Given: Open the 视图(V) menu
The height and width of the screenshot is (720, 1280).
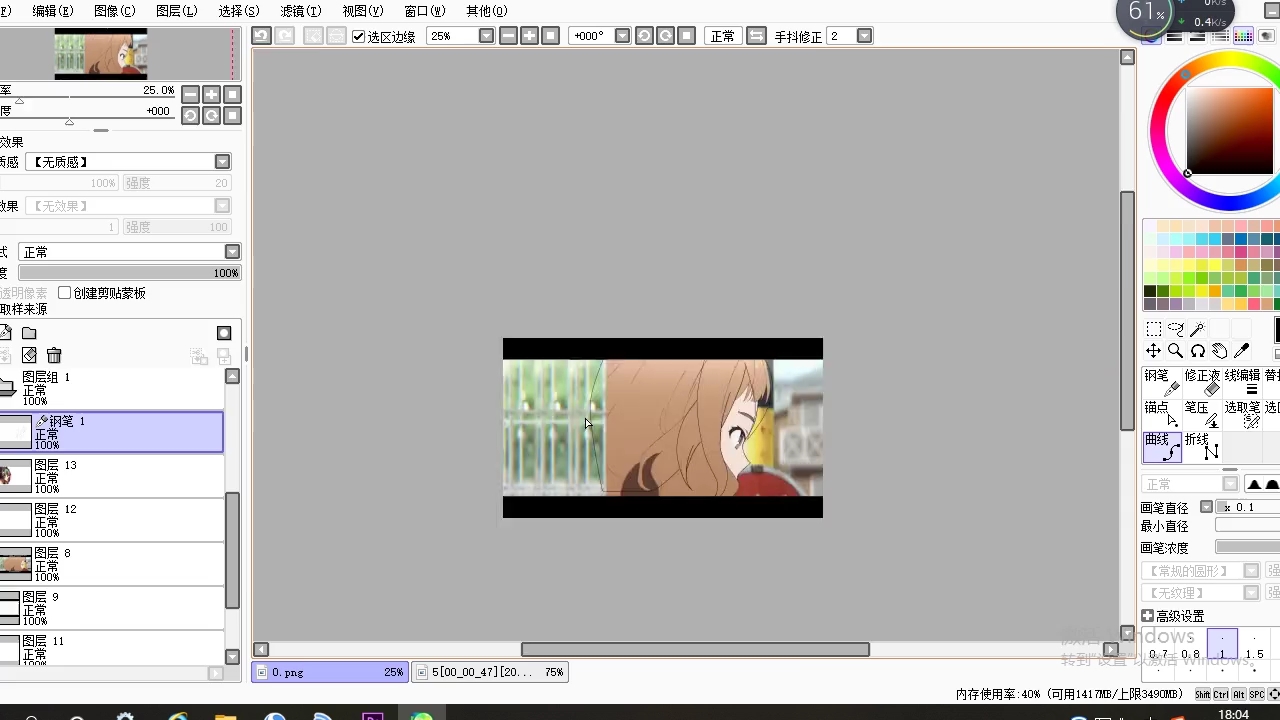Looking at the screenshot, I should (362, 11).
